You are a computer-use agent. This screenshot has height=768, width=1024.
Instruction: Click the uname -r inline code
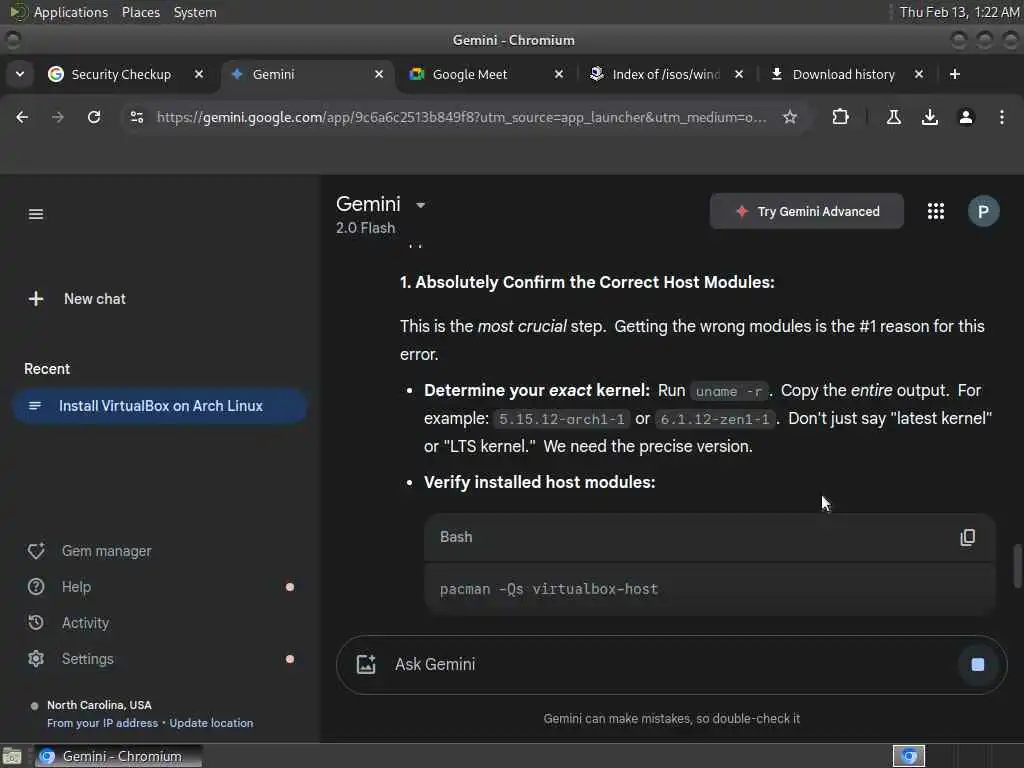729,391
